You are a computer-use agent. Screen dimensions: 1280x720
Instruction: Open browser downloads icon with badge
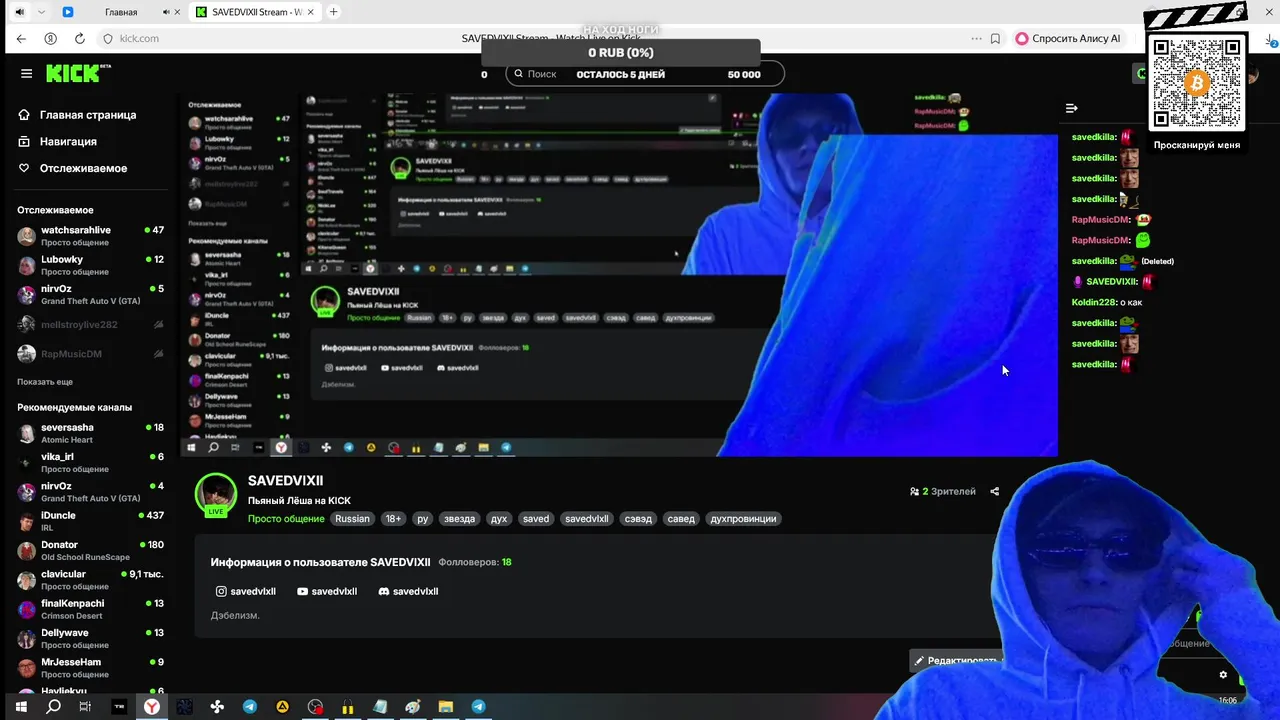[1272, 39]
